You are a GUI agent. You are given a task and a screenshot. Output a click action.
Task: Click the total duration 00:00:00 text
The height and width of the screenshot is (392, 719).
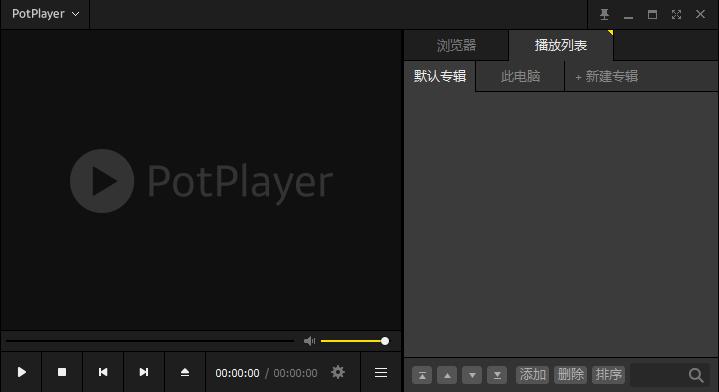click(295, 373)
